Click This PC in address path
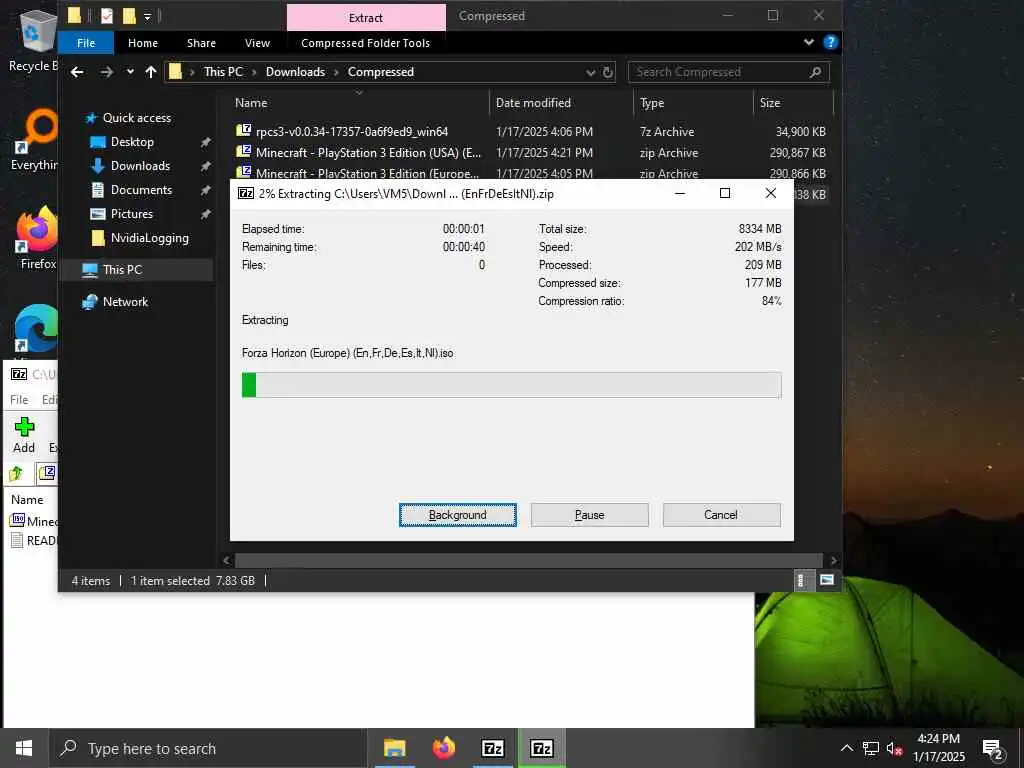This screenshot has height=768, width=1024. [x=223, y=72]
